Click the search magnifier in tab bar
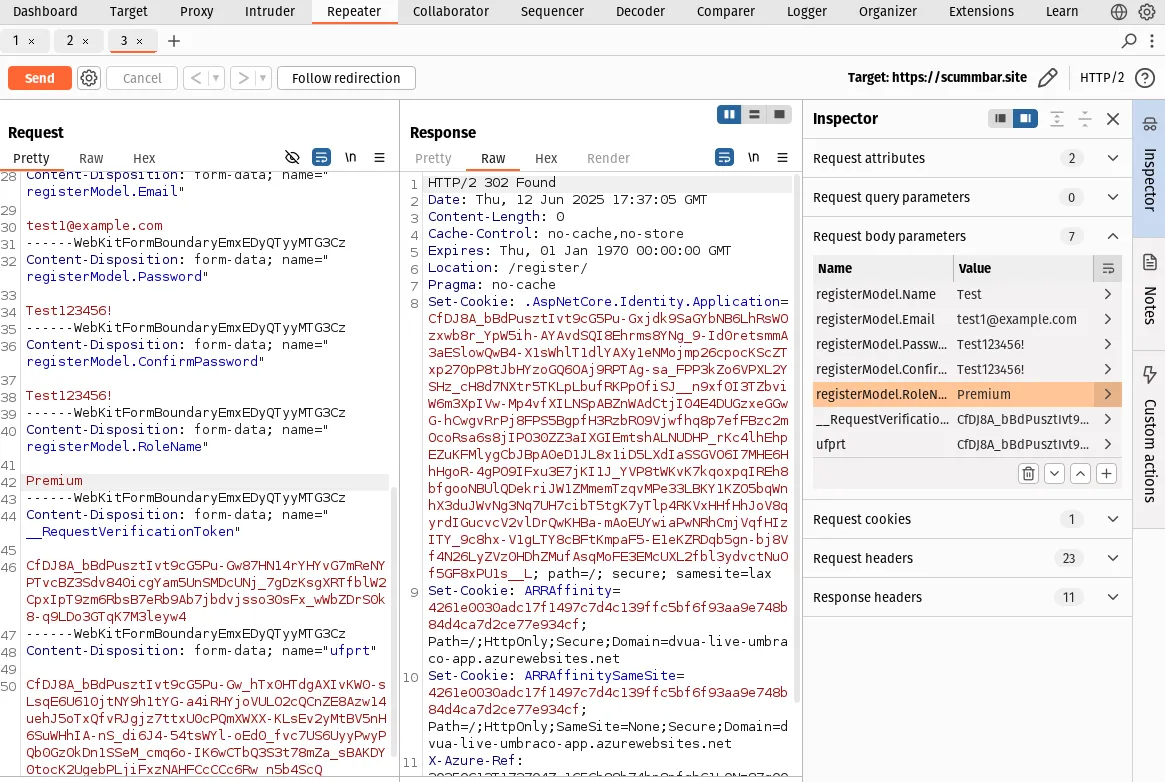This screenshot has width=1165, height=782. click(1129, 41)
